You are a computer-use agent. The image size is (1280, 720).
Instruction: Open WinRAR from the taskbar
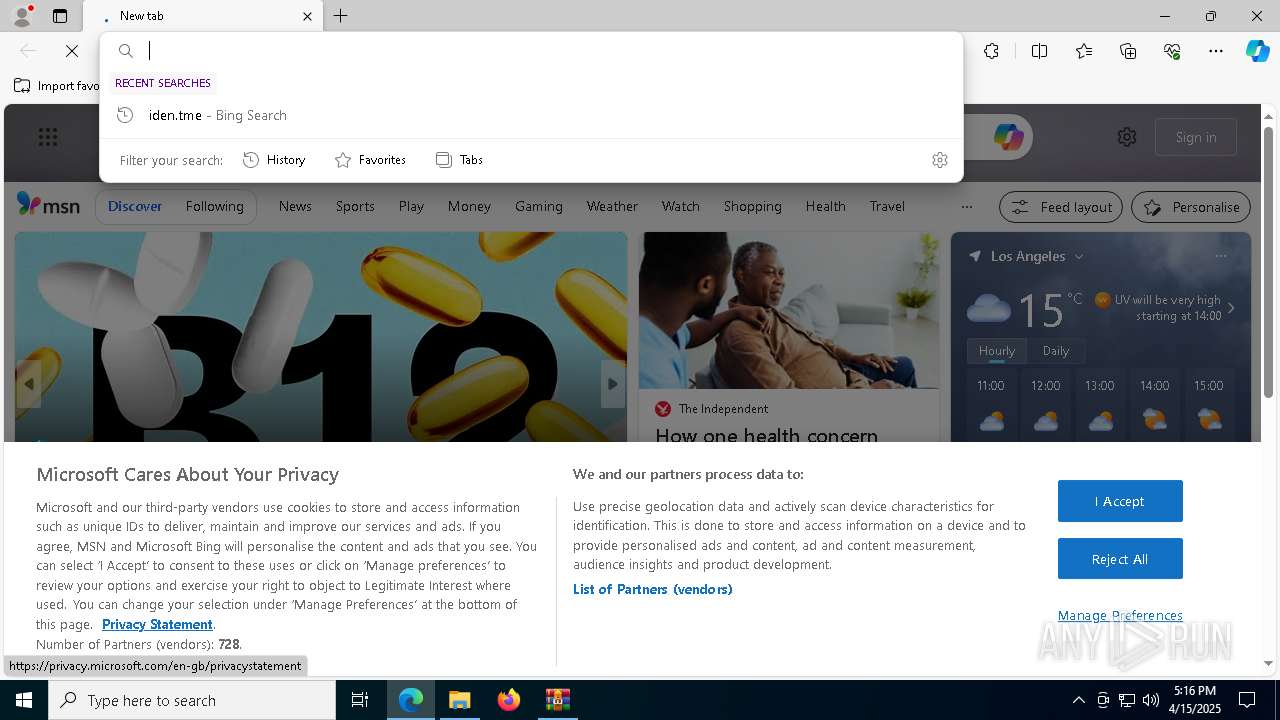[x=557, y=700]
